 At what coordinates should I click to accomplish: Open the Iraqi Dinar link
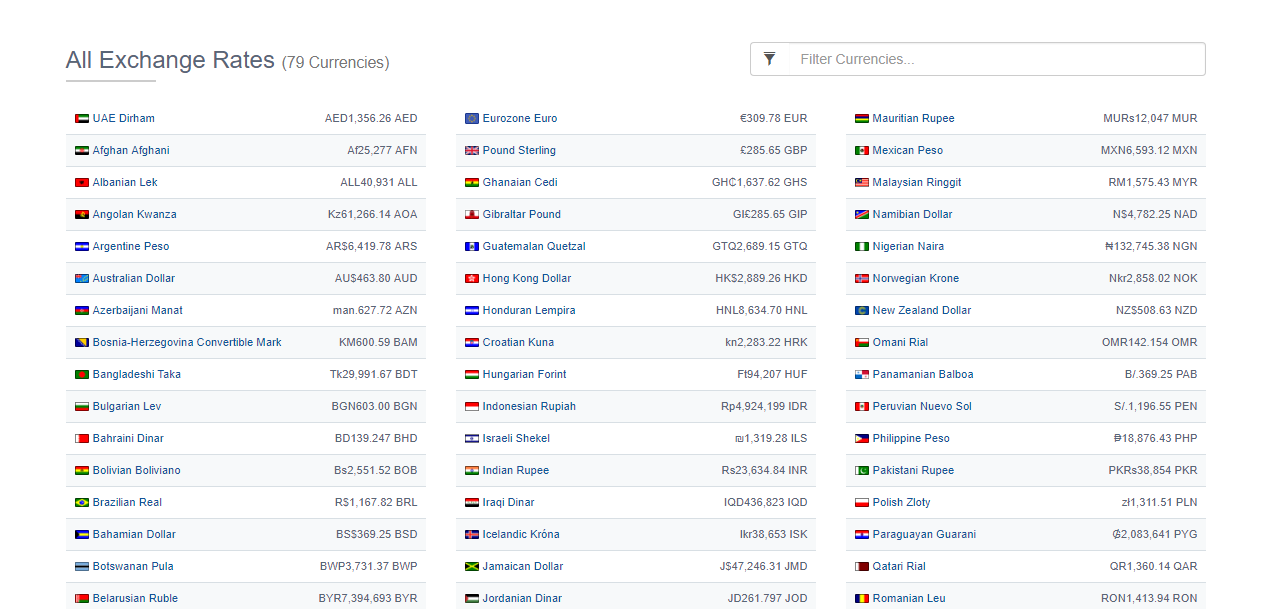509,502
